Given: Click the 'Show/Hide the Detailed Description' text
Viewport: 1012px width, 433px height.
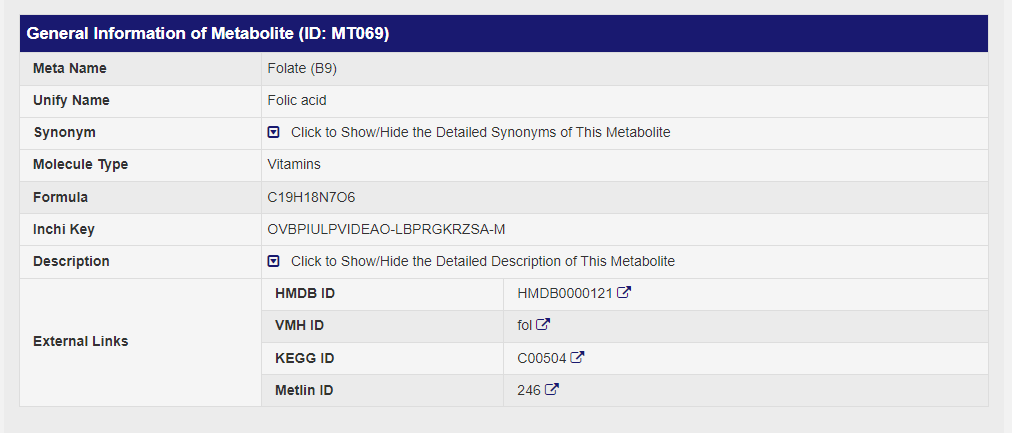Looking at the screenshot, I should (x=482, y=261).
